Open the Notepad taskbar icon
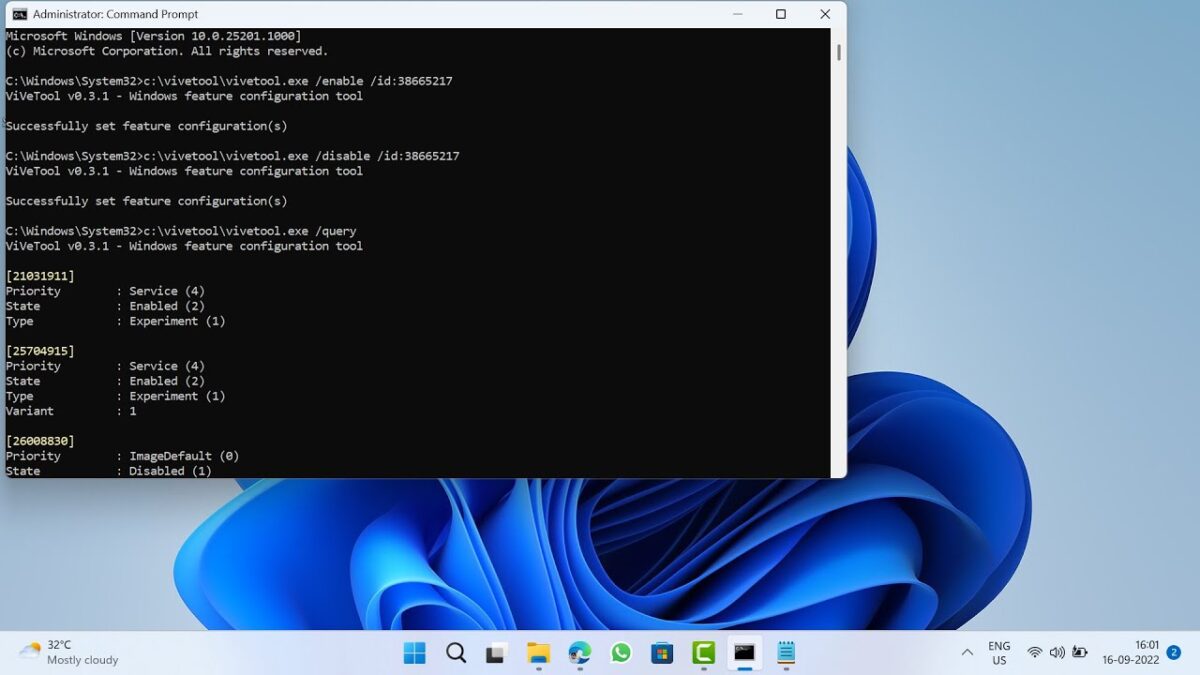 [x=786, y=653]
